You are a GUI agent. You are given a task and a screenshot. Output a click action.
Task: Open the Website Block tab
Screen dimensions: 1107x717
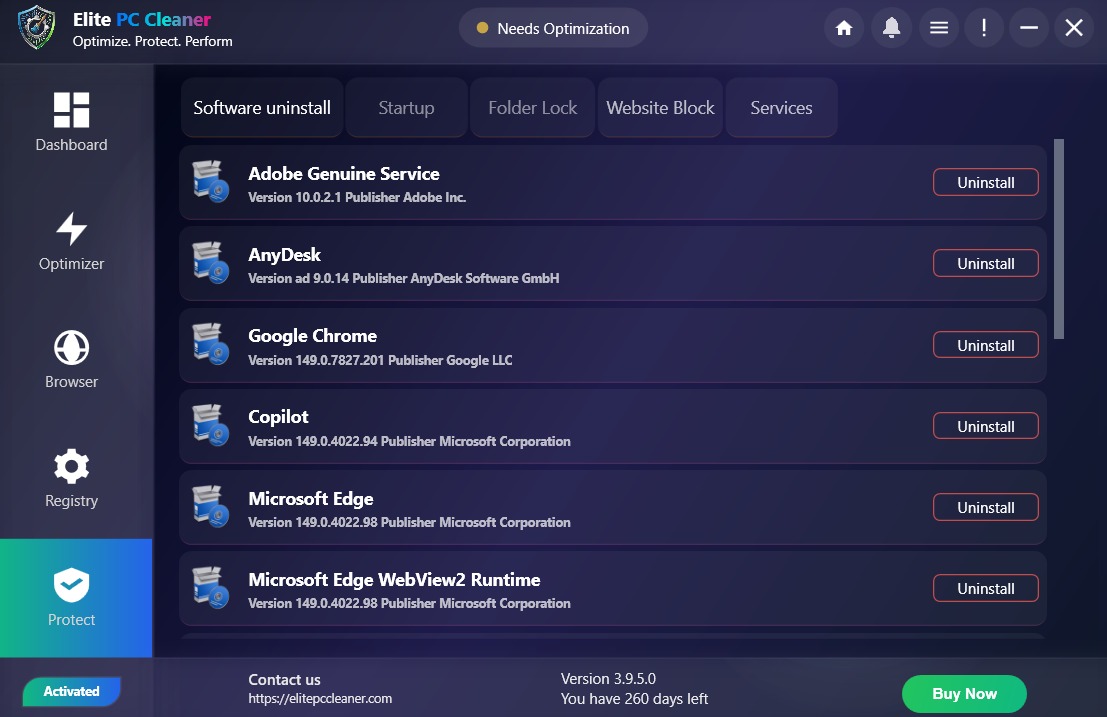click(660, 107)
